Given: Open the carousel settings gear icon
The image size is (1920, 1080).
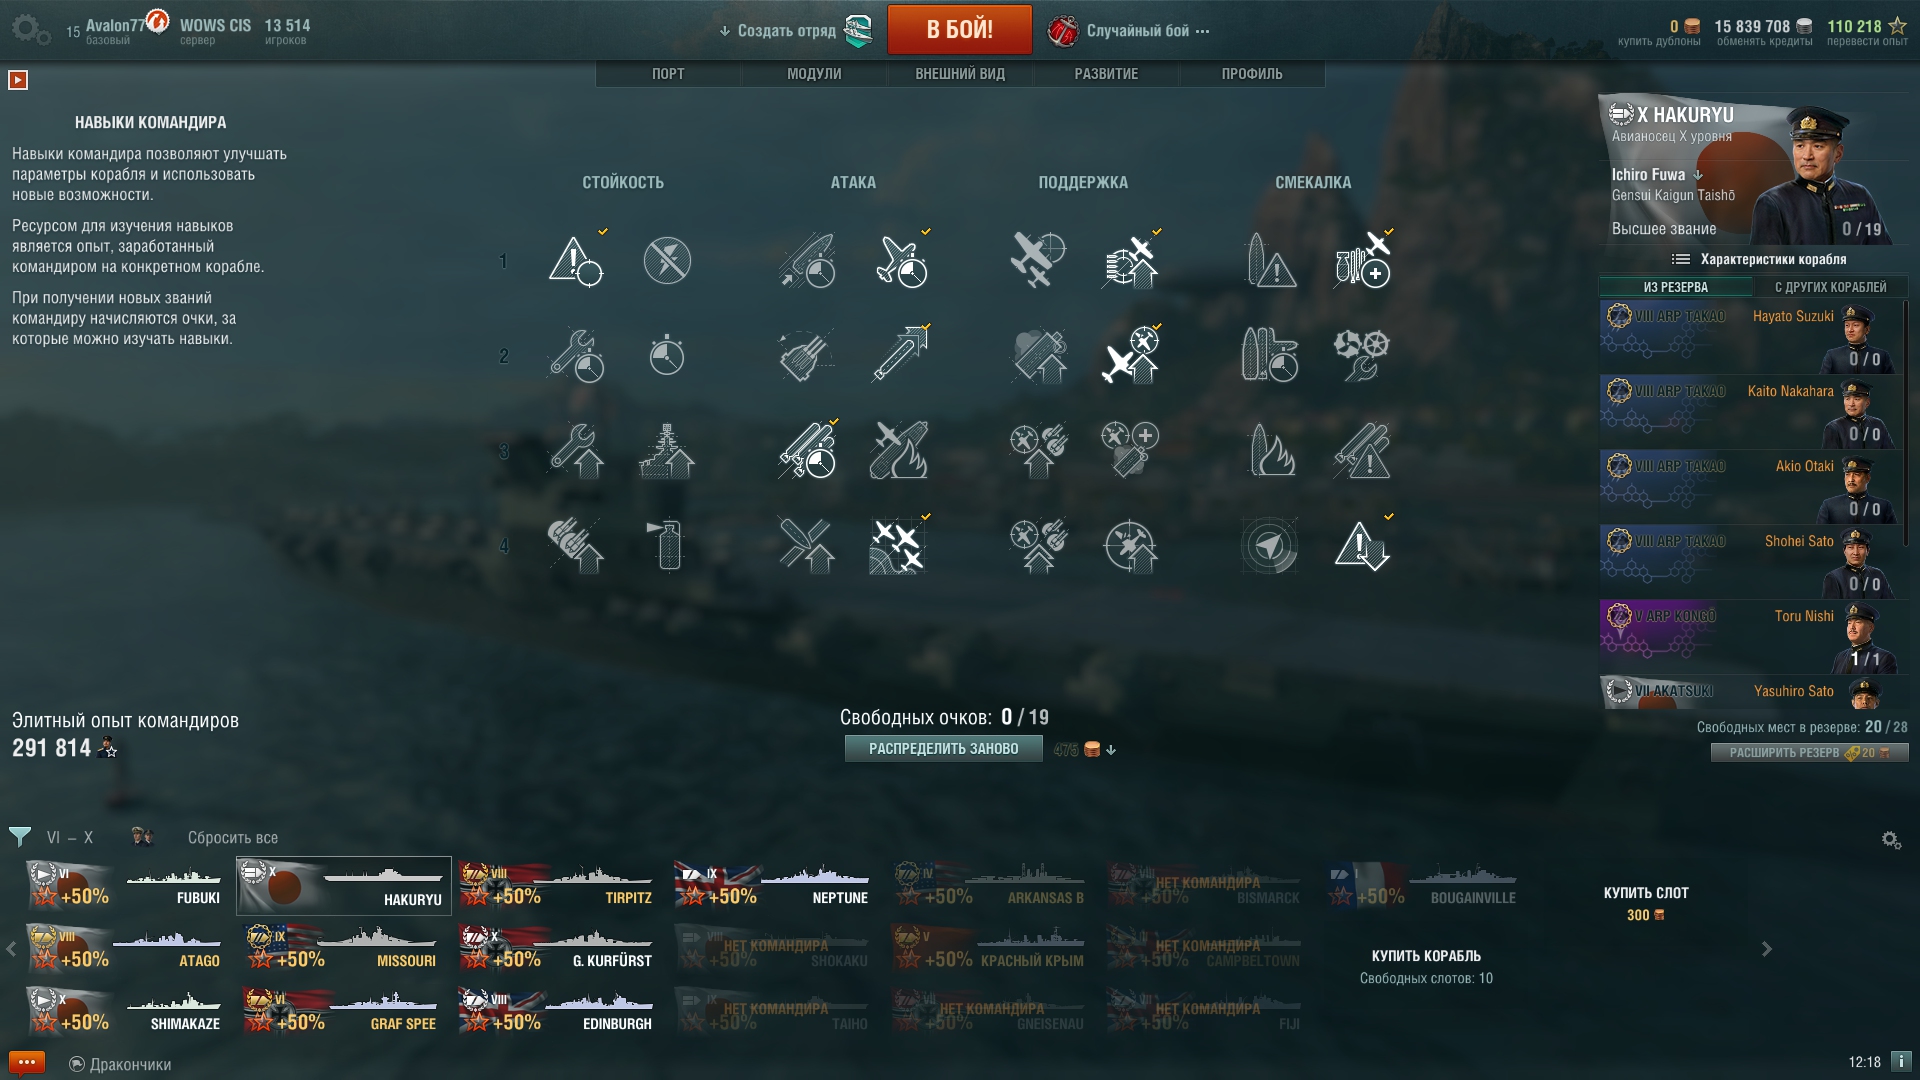Looking at the screenshot, I should (1891, 840).
